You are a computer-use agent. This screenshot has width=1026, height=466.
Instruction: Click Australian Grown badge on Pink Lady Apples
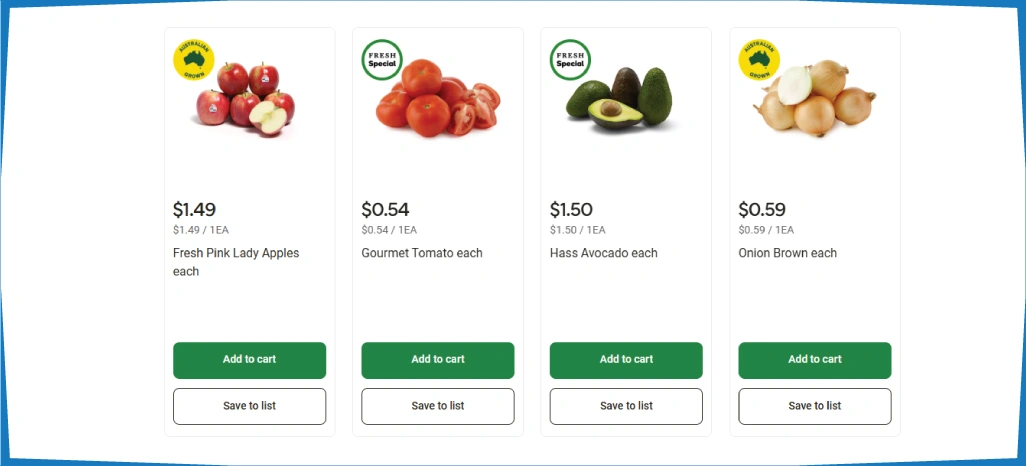pyautogui.click(x=193, y=60)
